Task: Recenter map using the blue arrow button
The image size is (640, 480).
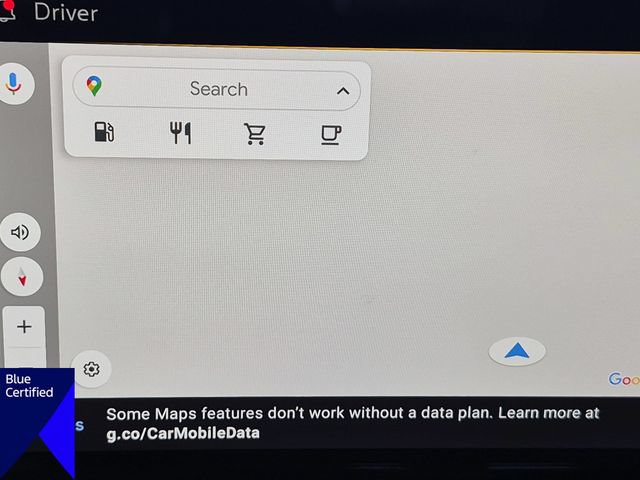Action: click(517, 351)
